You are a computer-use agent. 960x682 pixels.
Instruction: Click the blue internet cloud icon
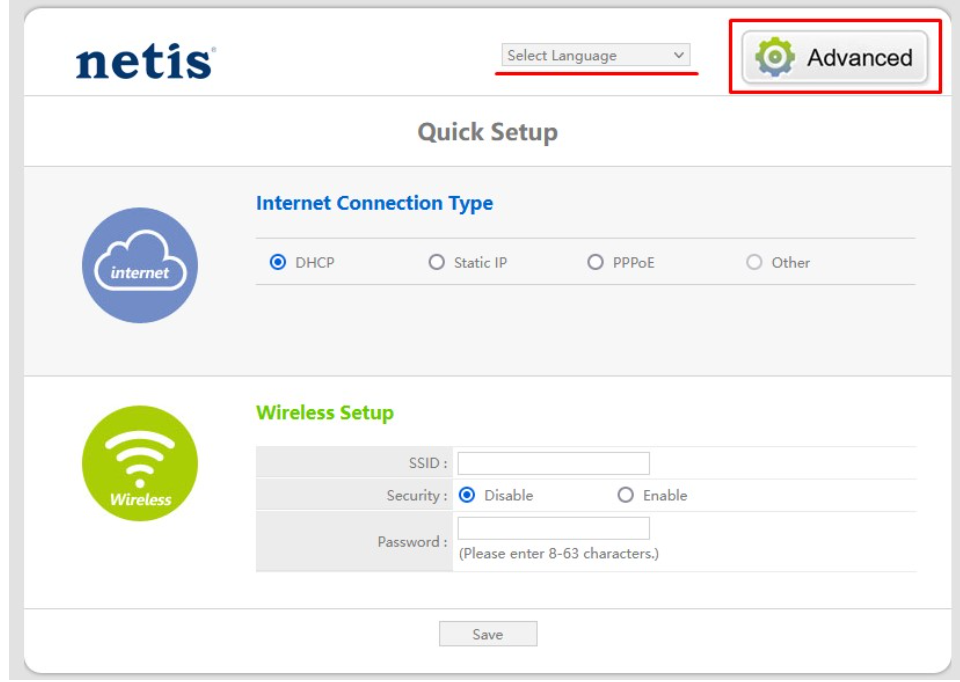point(140,265)
